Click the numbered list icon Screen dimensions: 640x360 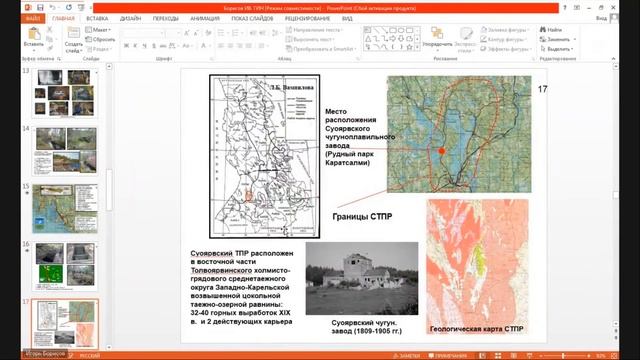tap(236, 33)
